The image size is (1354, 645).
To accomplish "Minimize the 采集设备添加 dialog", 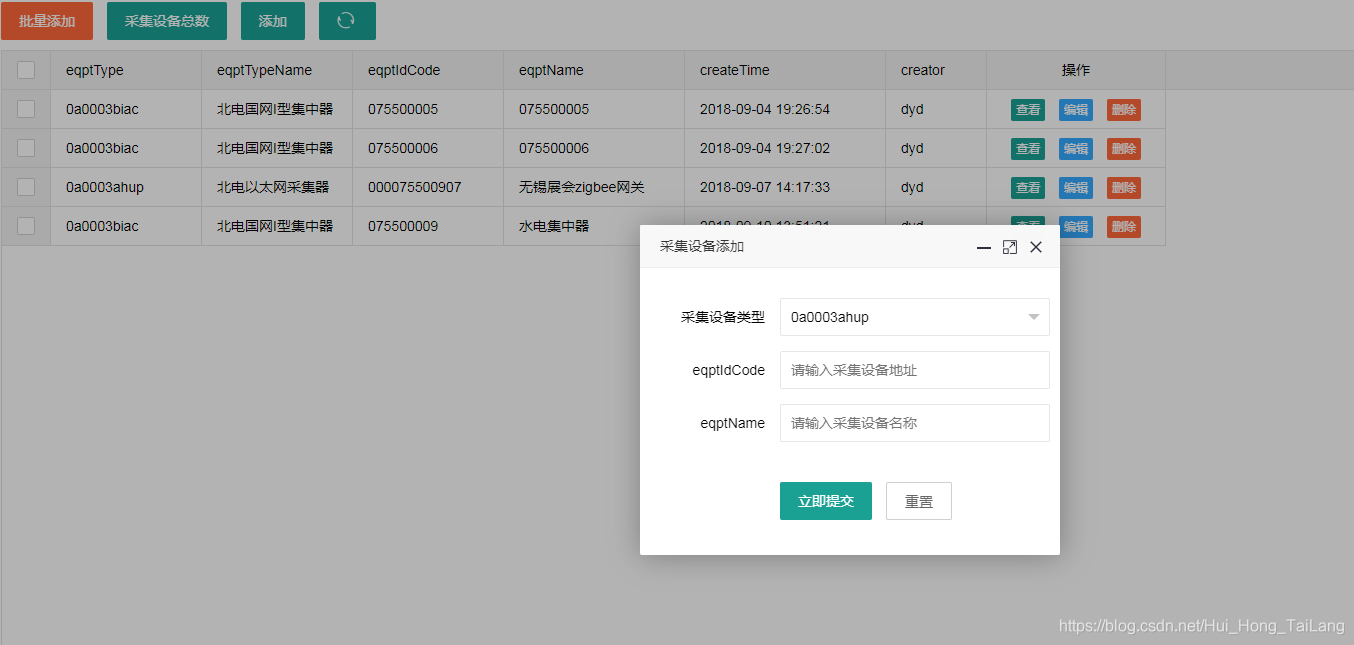I will (x=984, y=247).
